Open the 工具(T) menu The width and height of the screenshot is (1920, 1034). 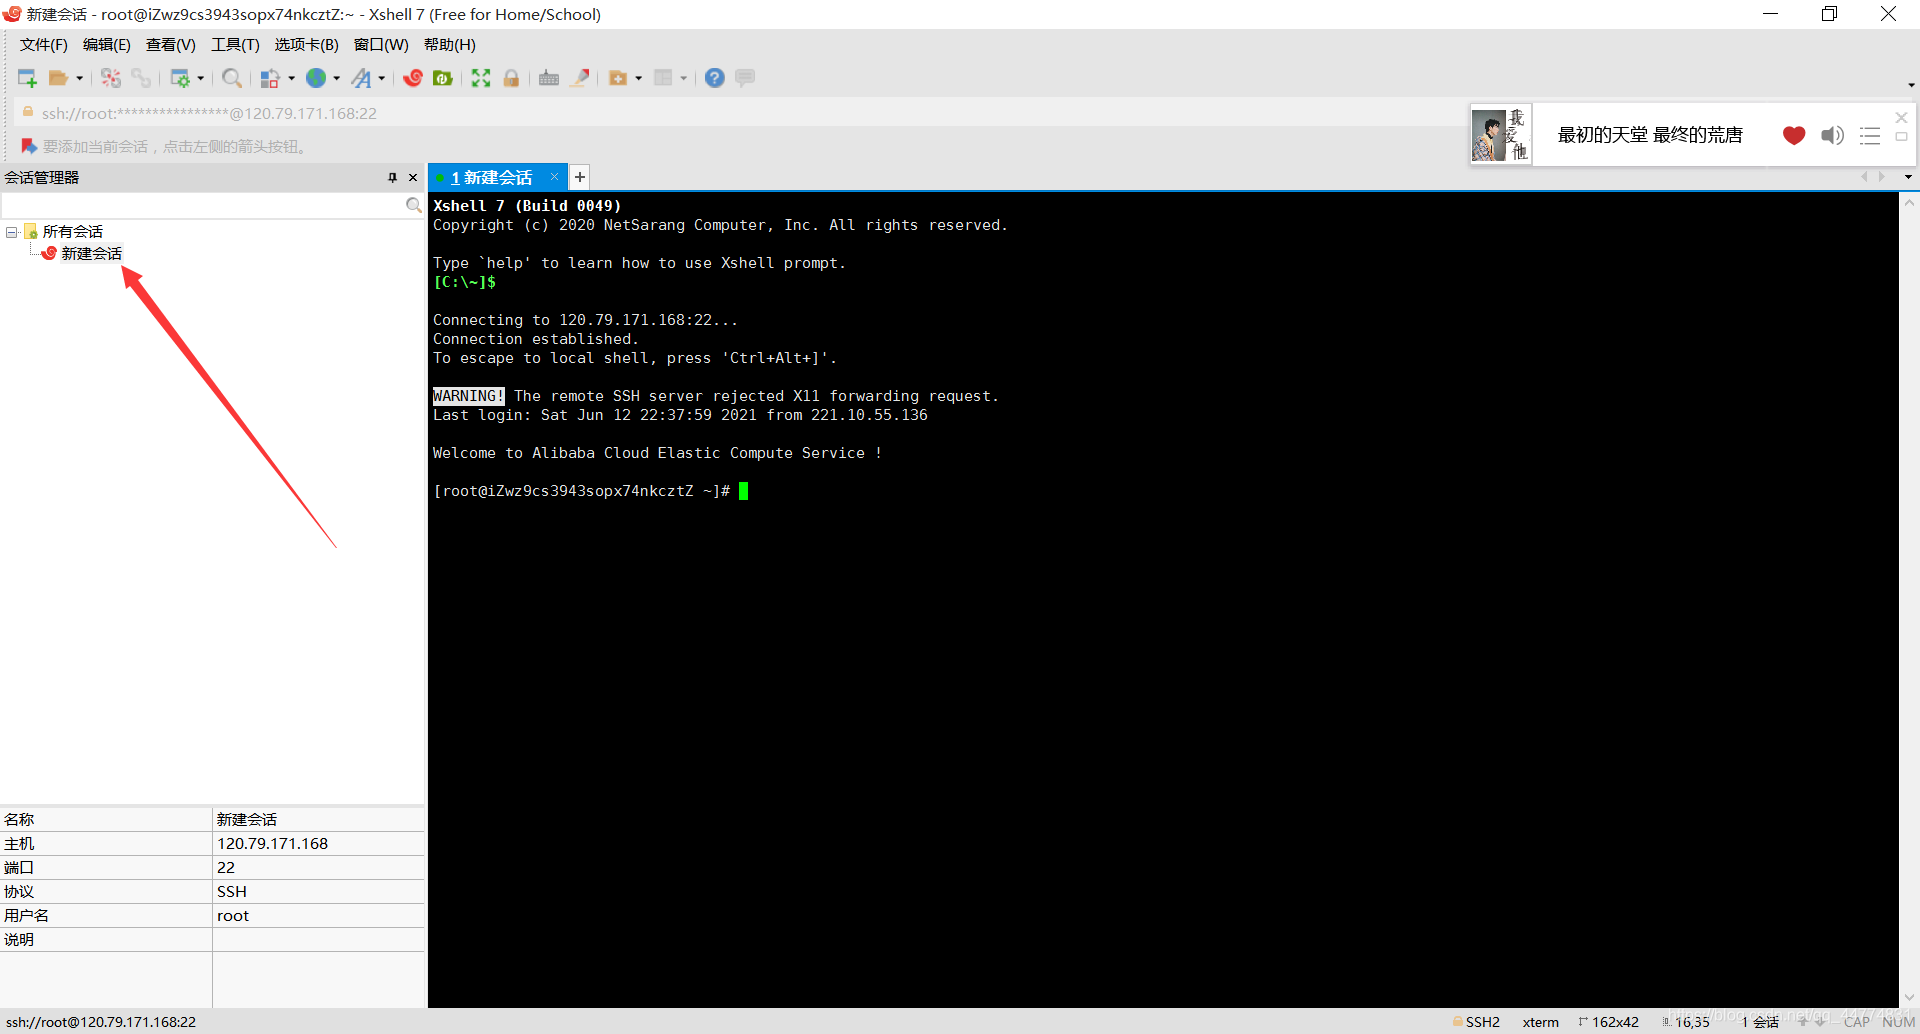click(x=235, y=45)
